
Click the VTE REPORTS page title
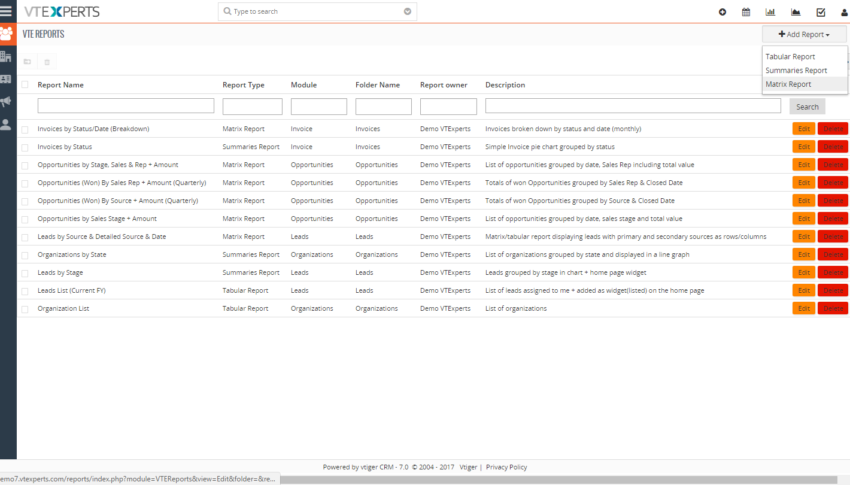click(43, 34)
